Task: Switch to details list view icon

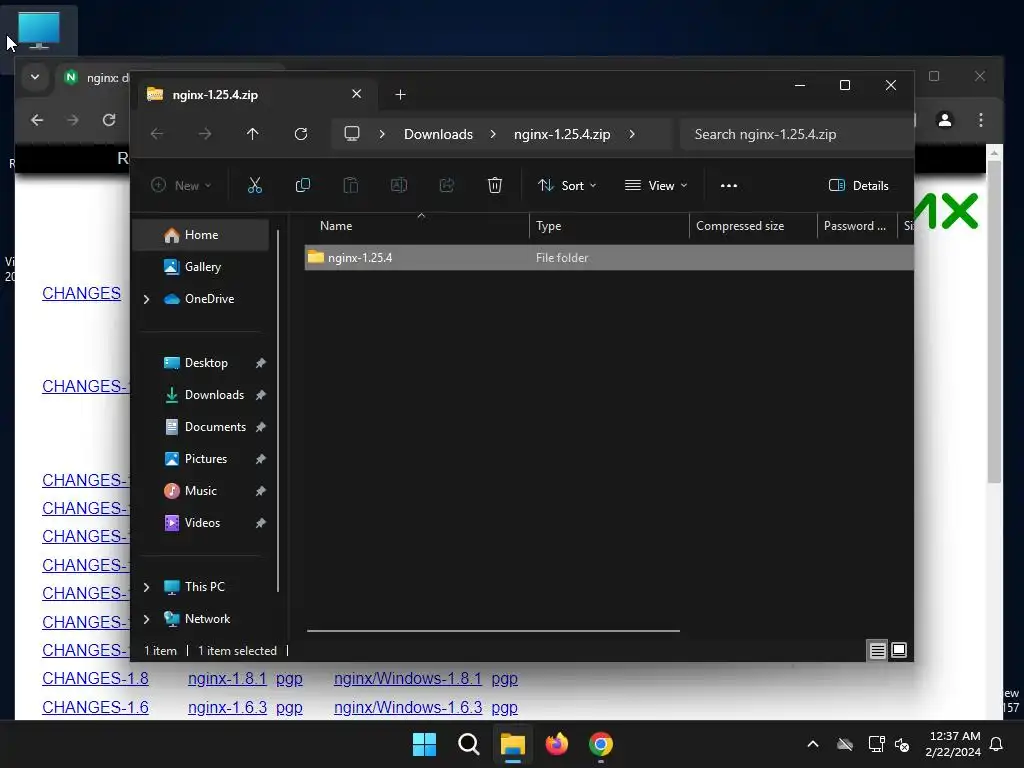Action: click(x=877, y=650)
